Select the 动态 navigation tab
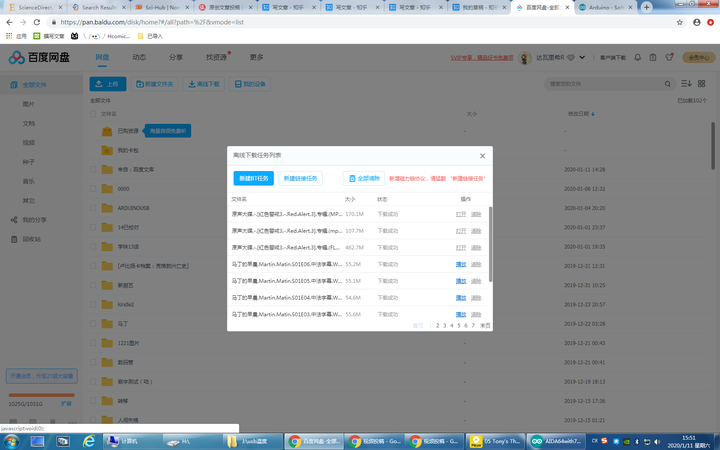 click(x=139, y=57)
